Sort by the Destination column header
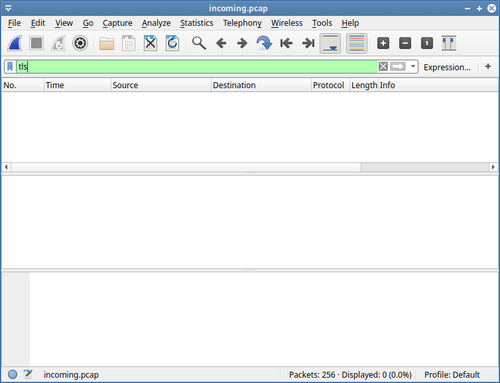Screen dimensions: 500x383 click(261, 85)
